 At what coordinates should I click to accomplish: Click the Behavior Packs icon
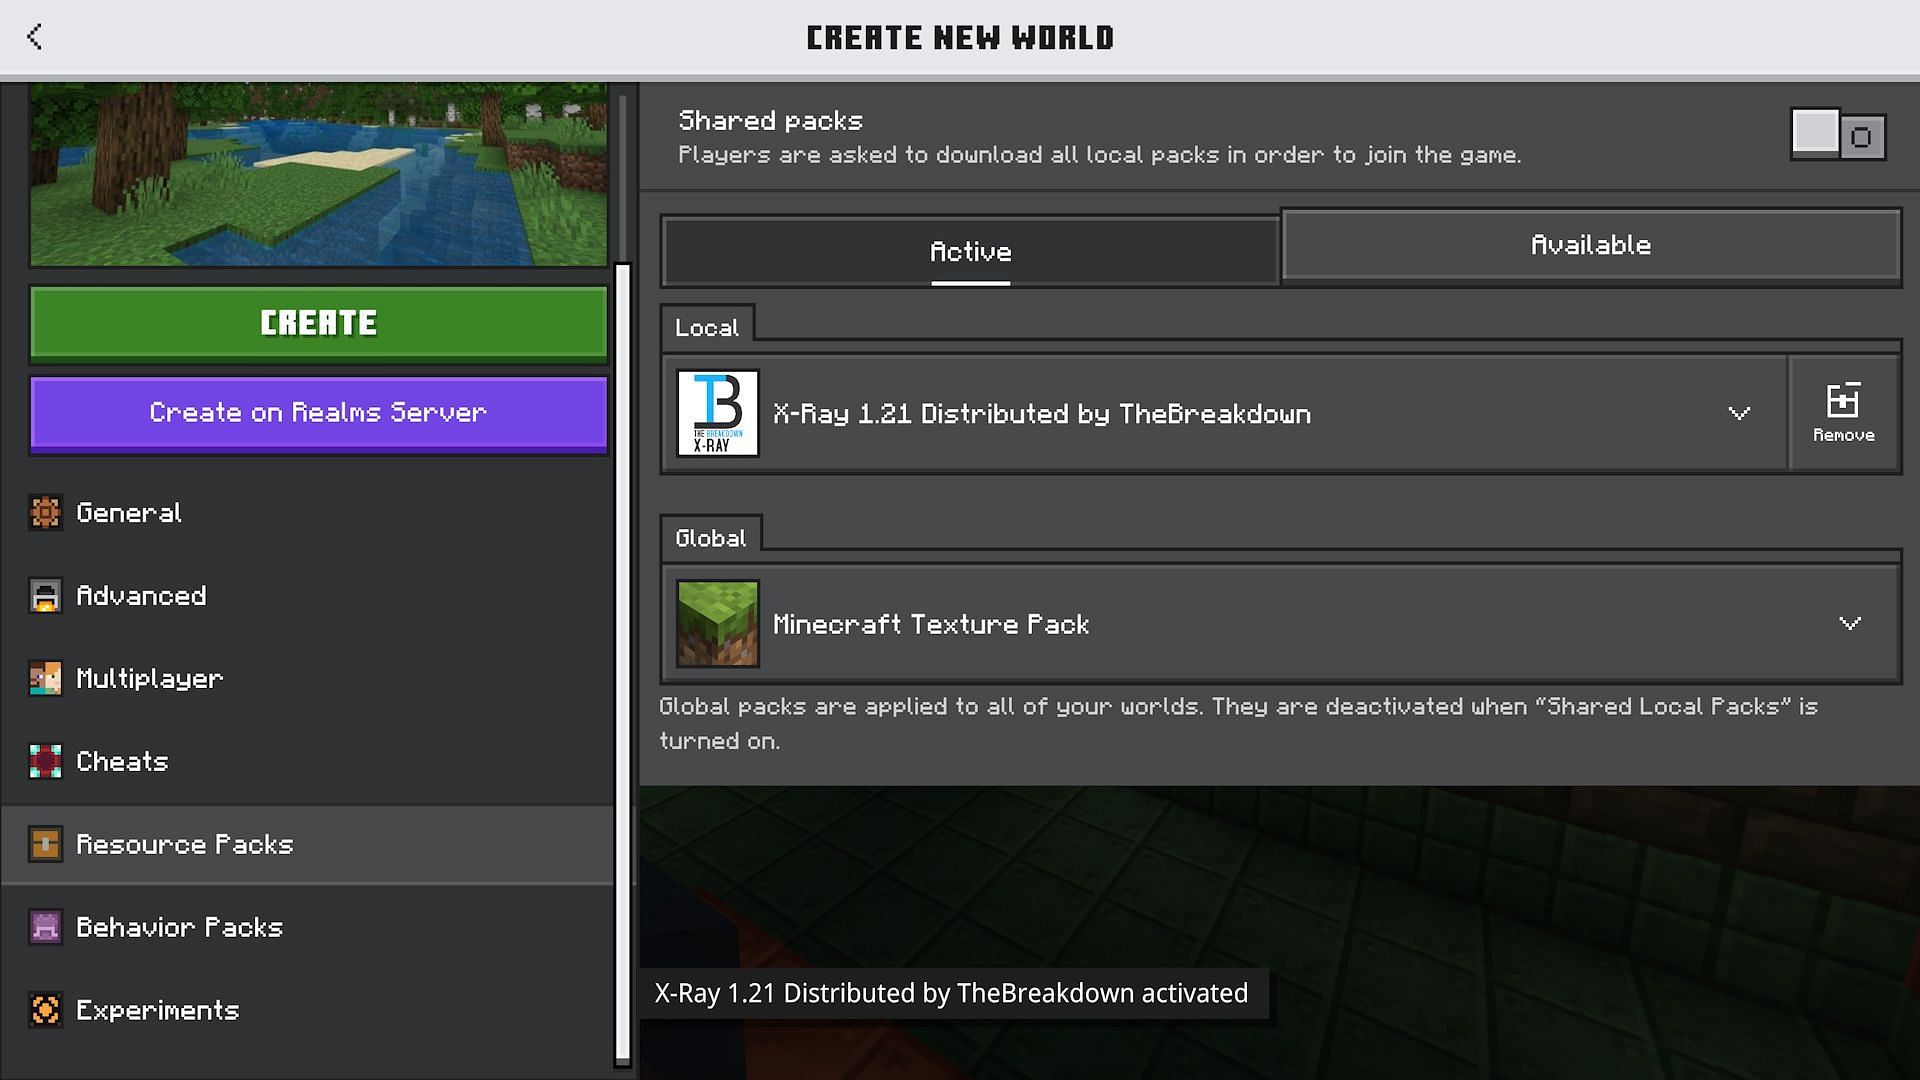(x=46, y=926)
